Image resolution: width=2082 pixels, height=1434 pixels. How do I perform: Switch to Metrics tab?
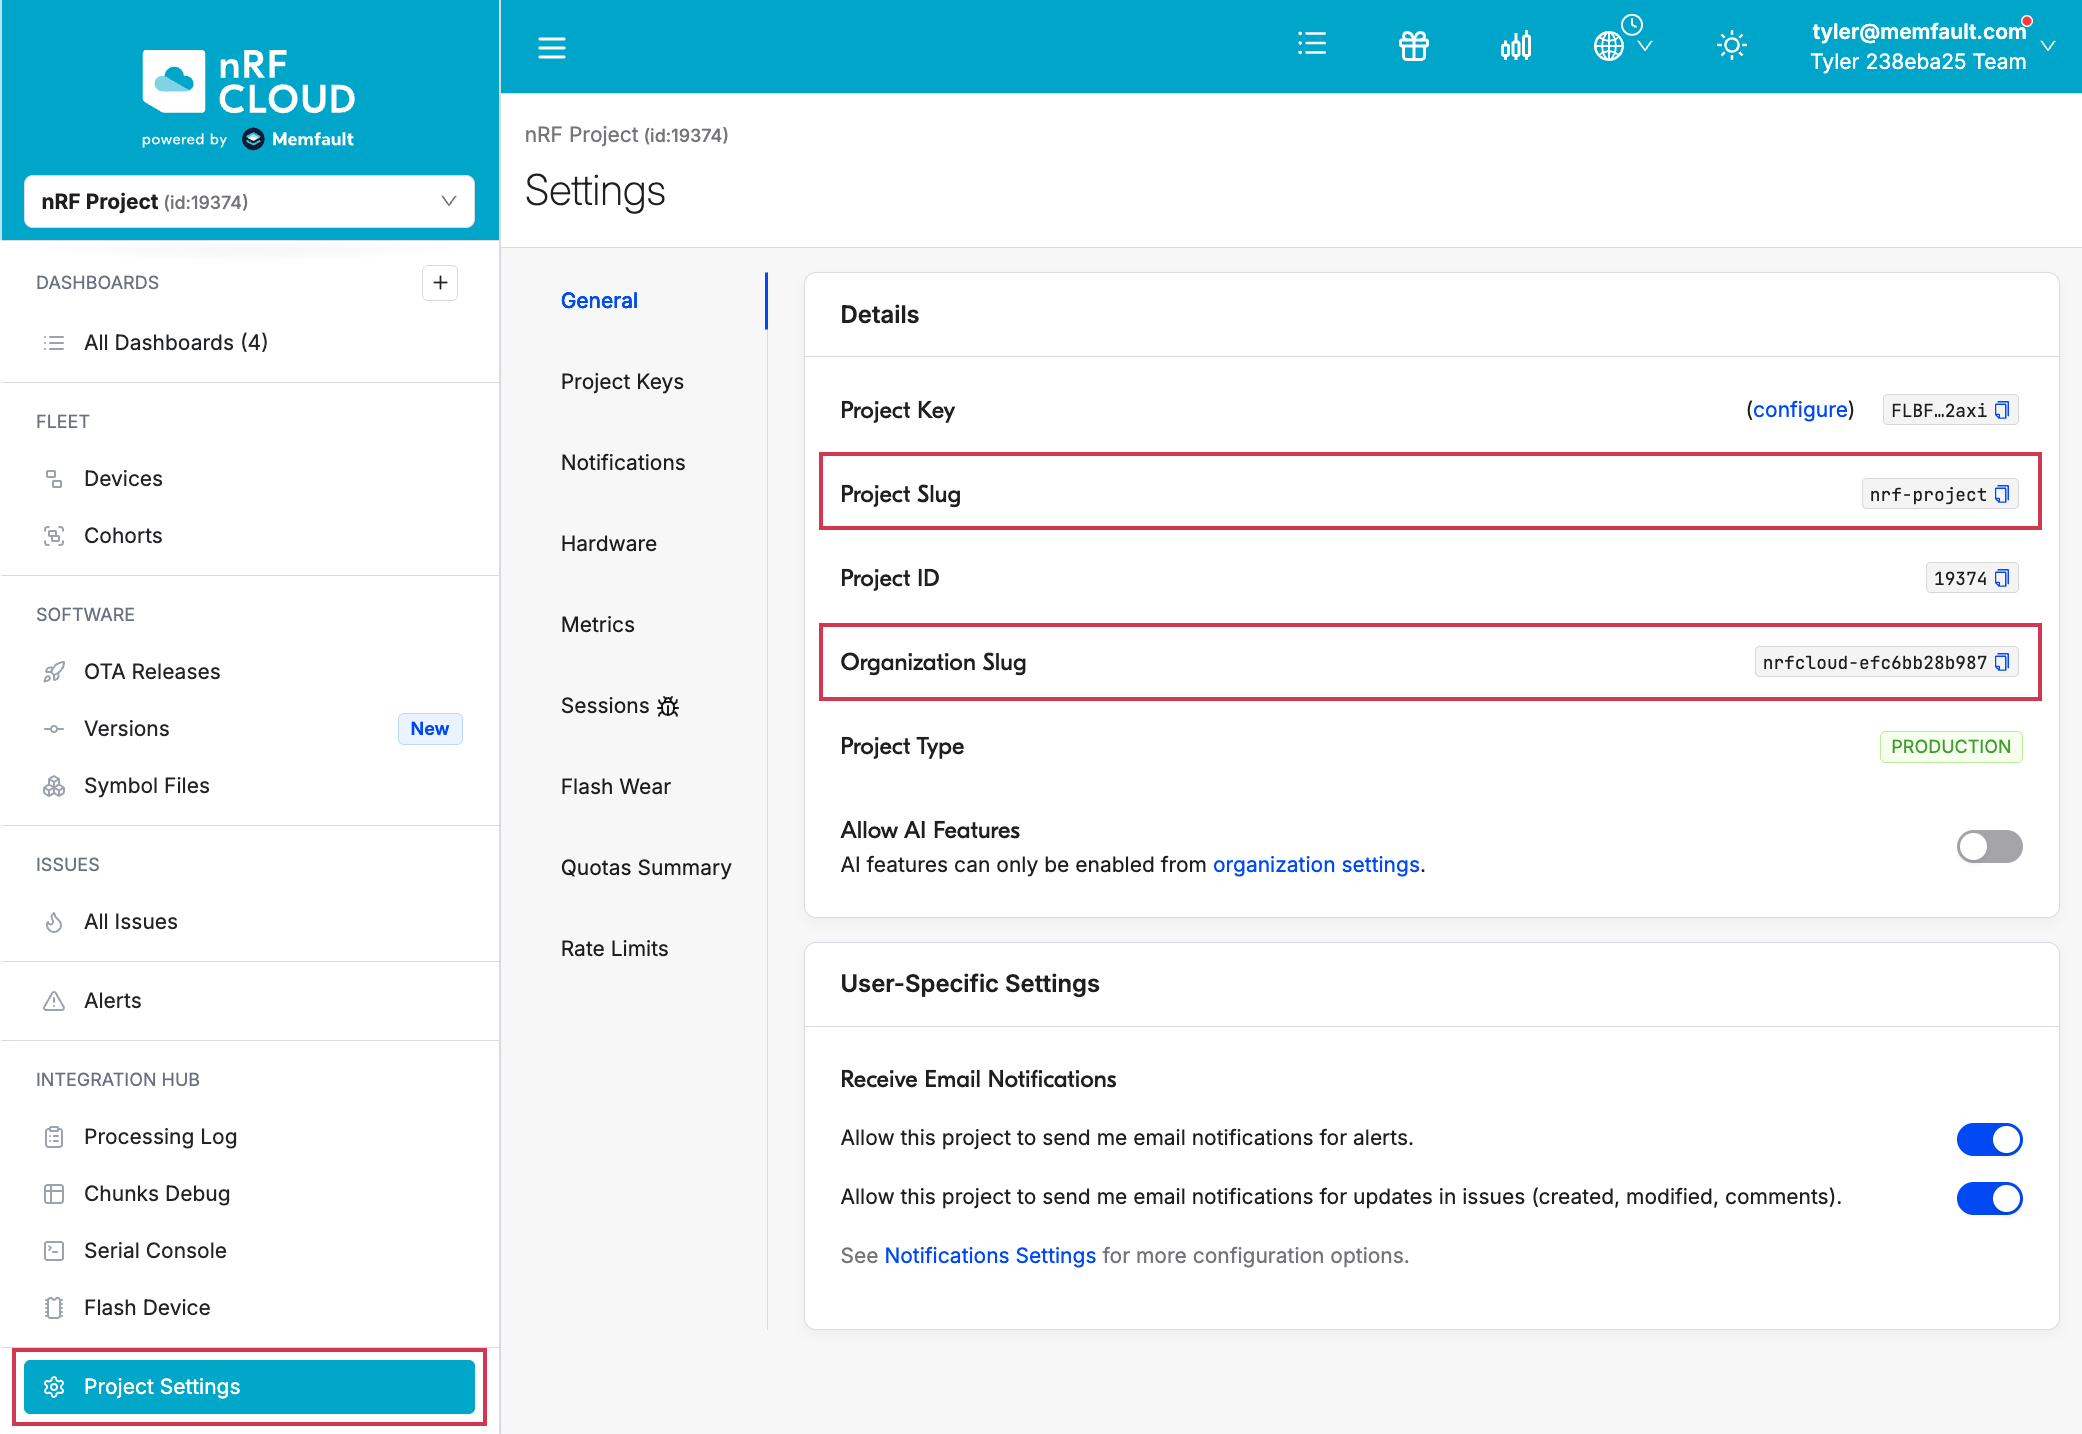point(598,624)
